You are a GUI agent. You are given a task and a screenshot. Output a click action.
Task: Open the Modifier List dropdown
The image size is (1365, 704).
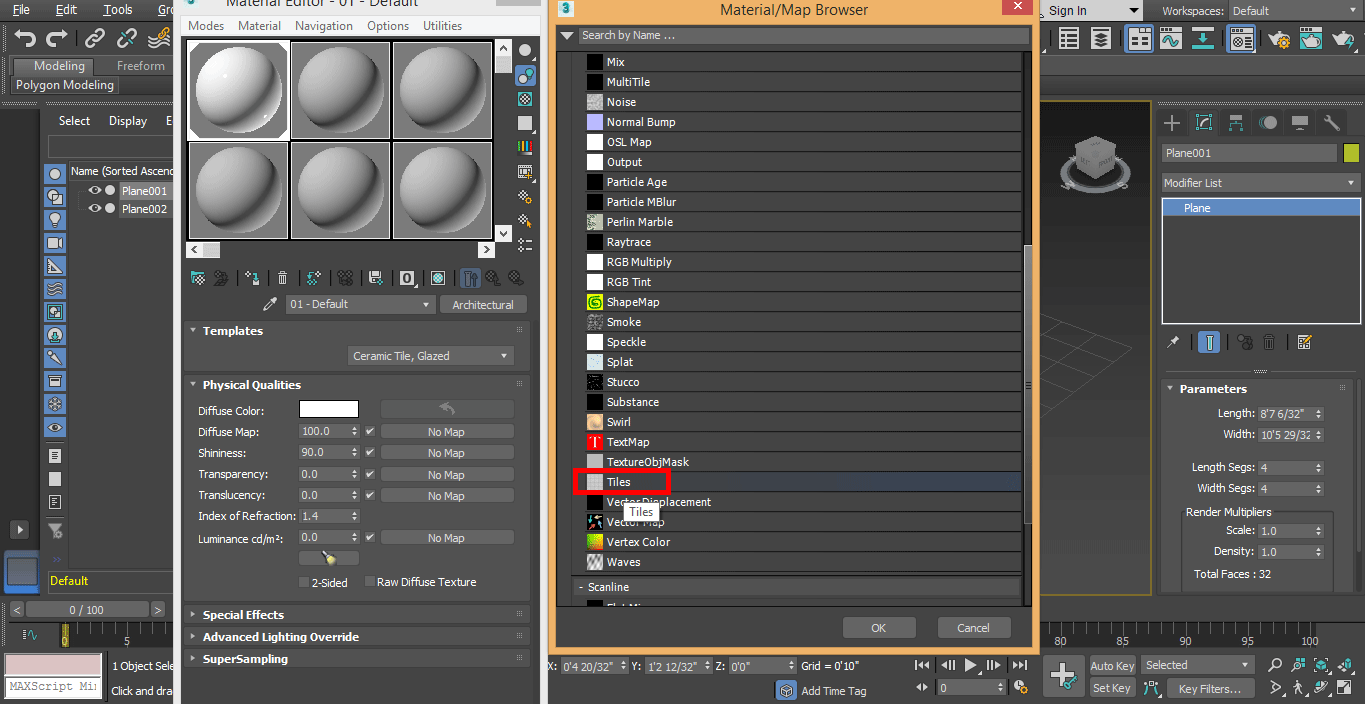coord(1260,183)
